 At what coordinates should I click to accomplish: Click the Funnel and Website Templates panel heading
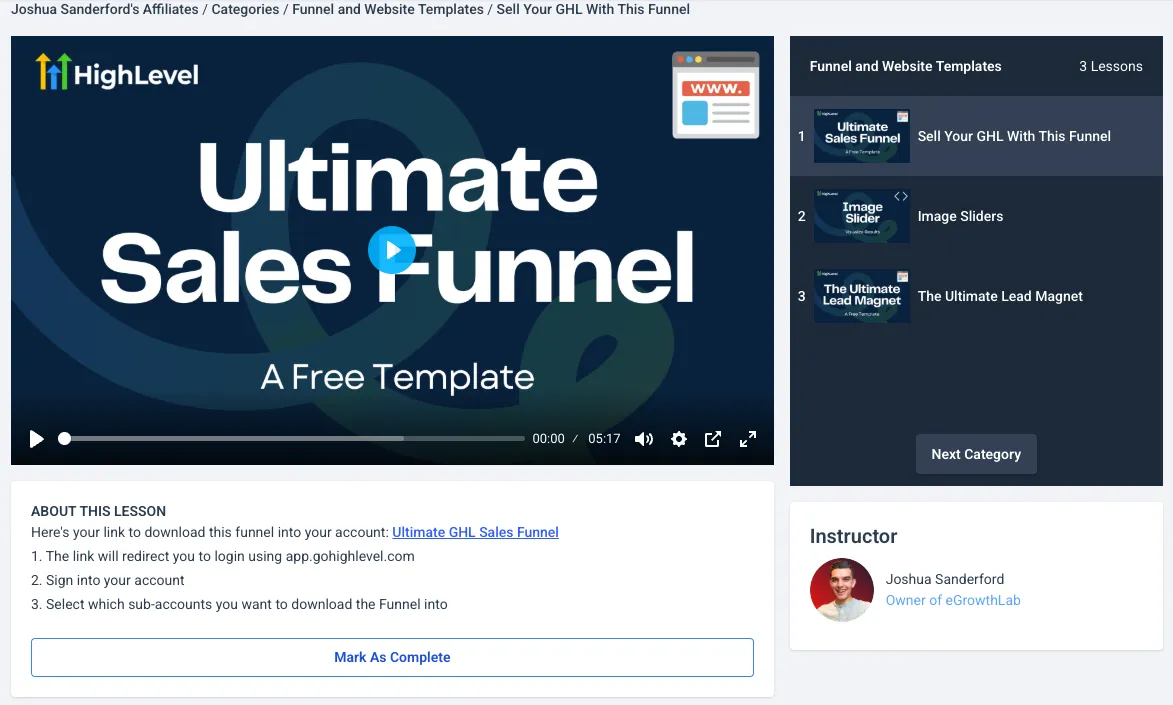(x=905, y=67)
